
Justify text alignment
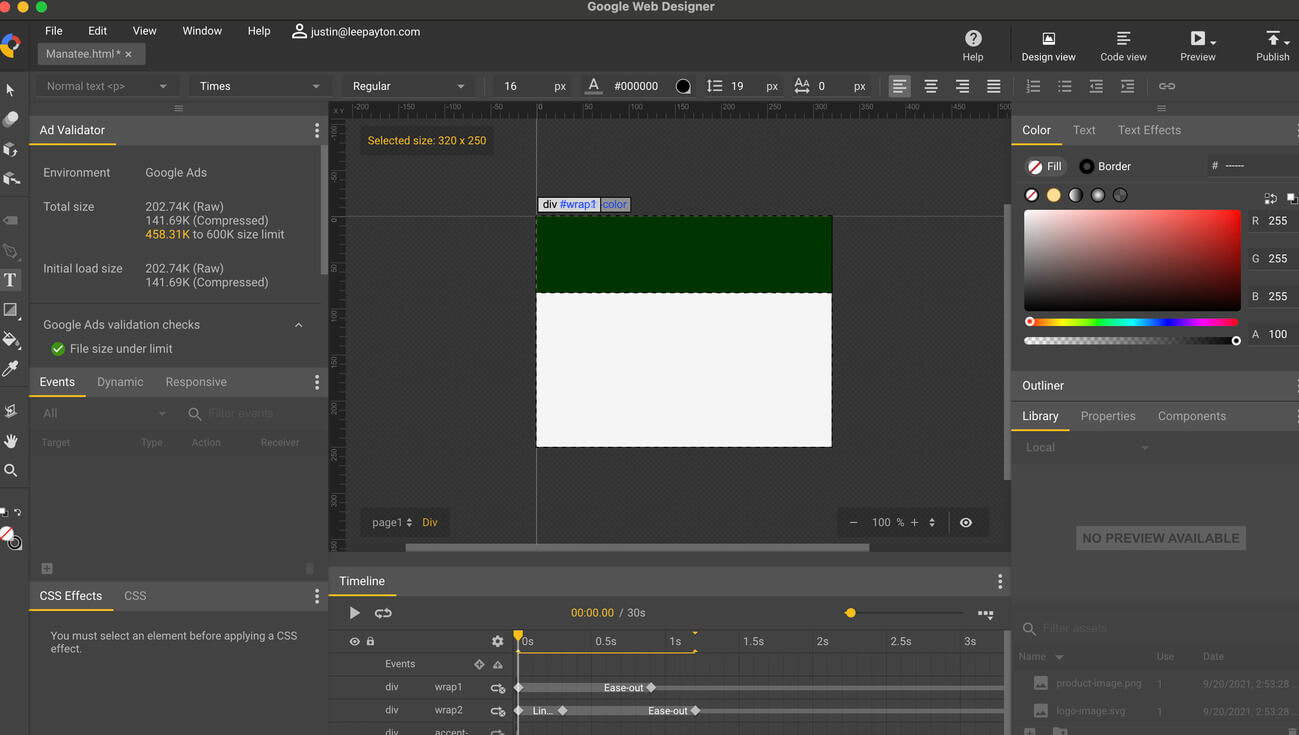(x=993, y=86)
